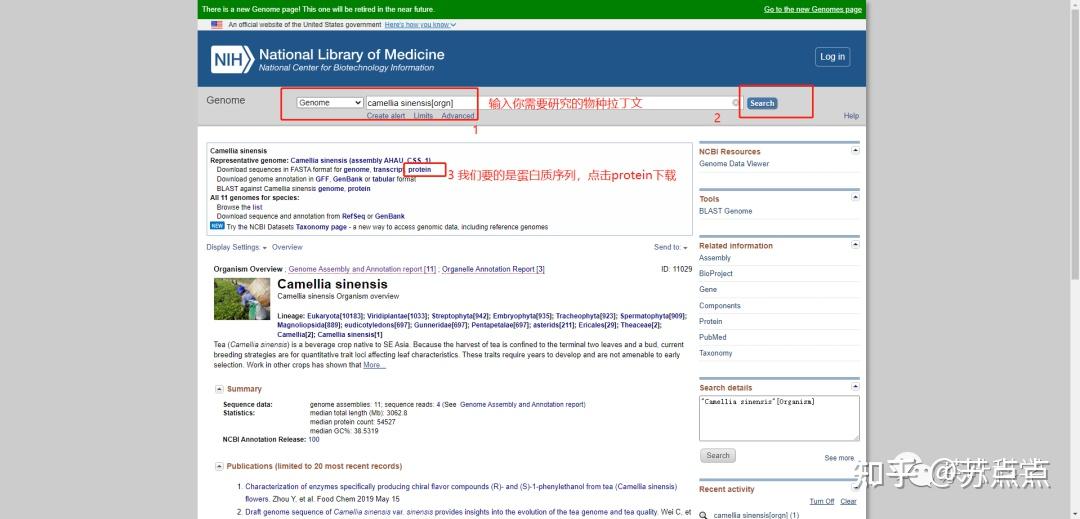The height and width of the screenshot is (519, 1080).
Task: Download sequence and annotation from RefSeq
Action: click(353, 216)
